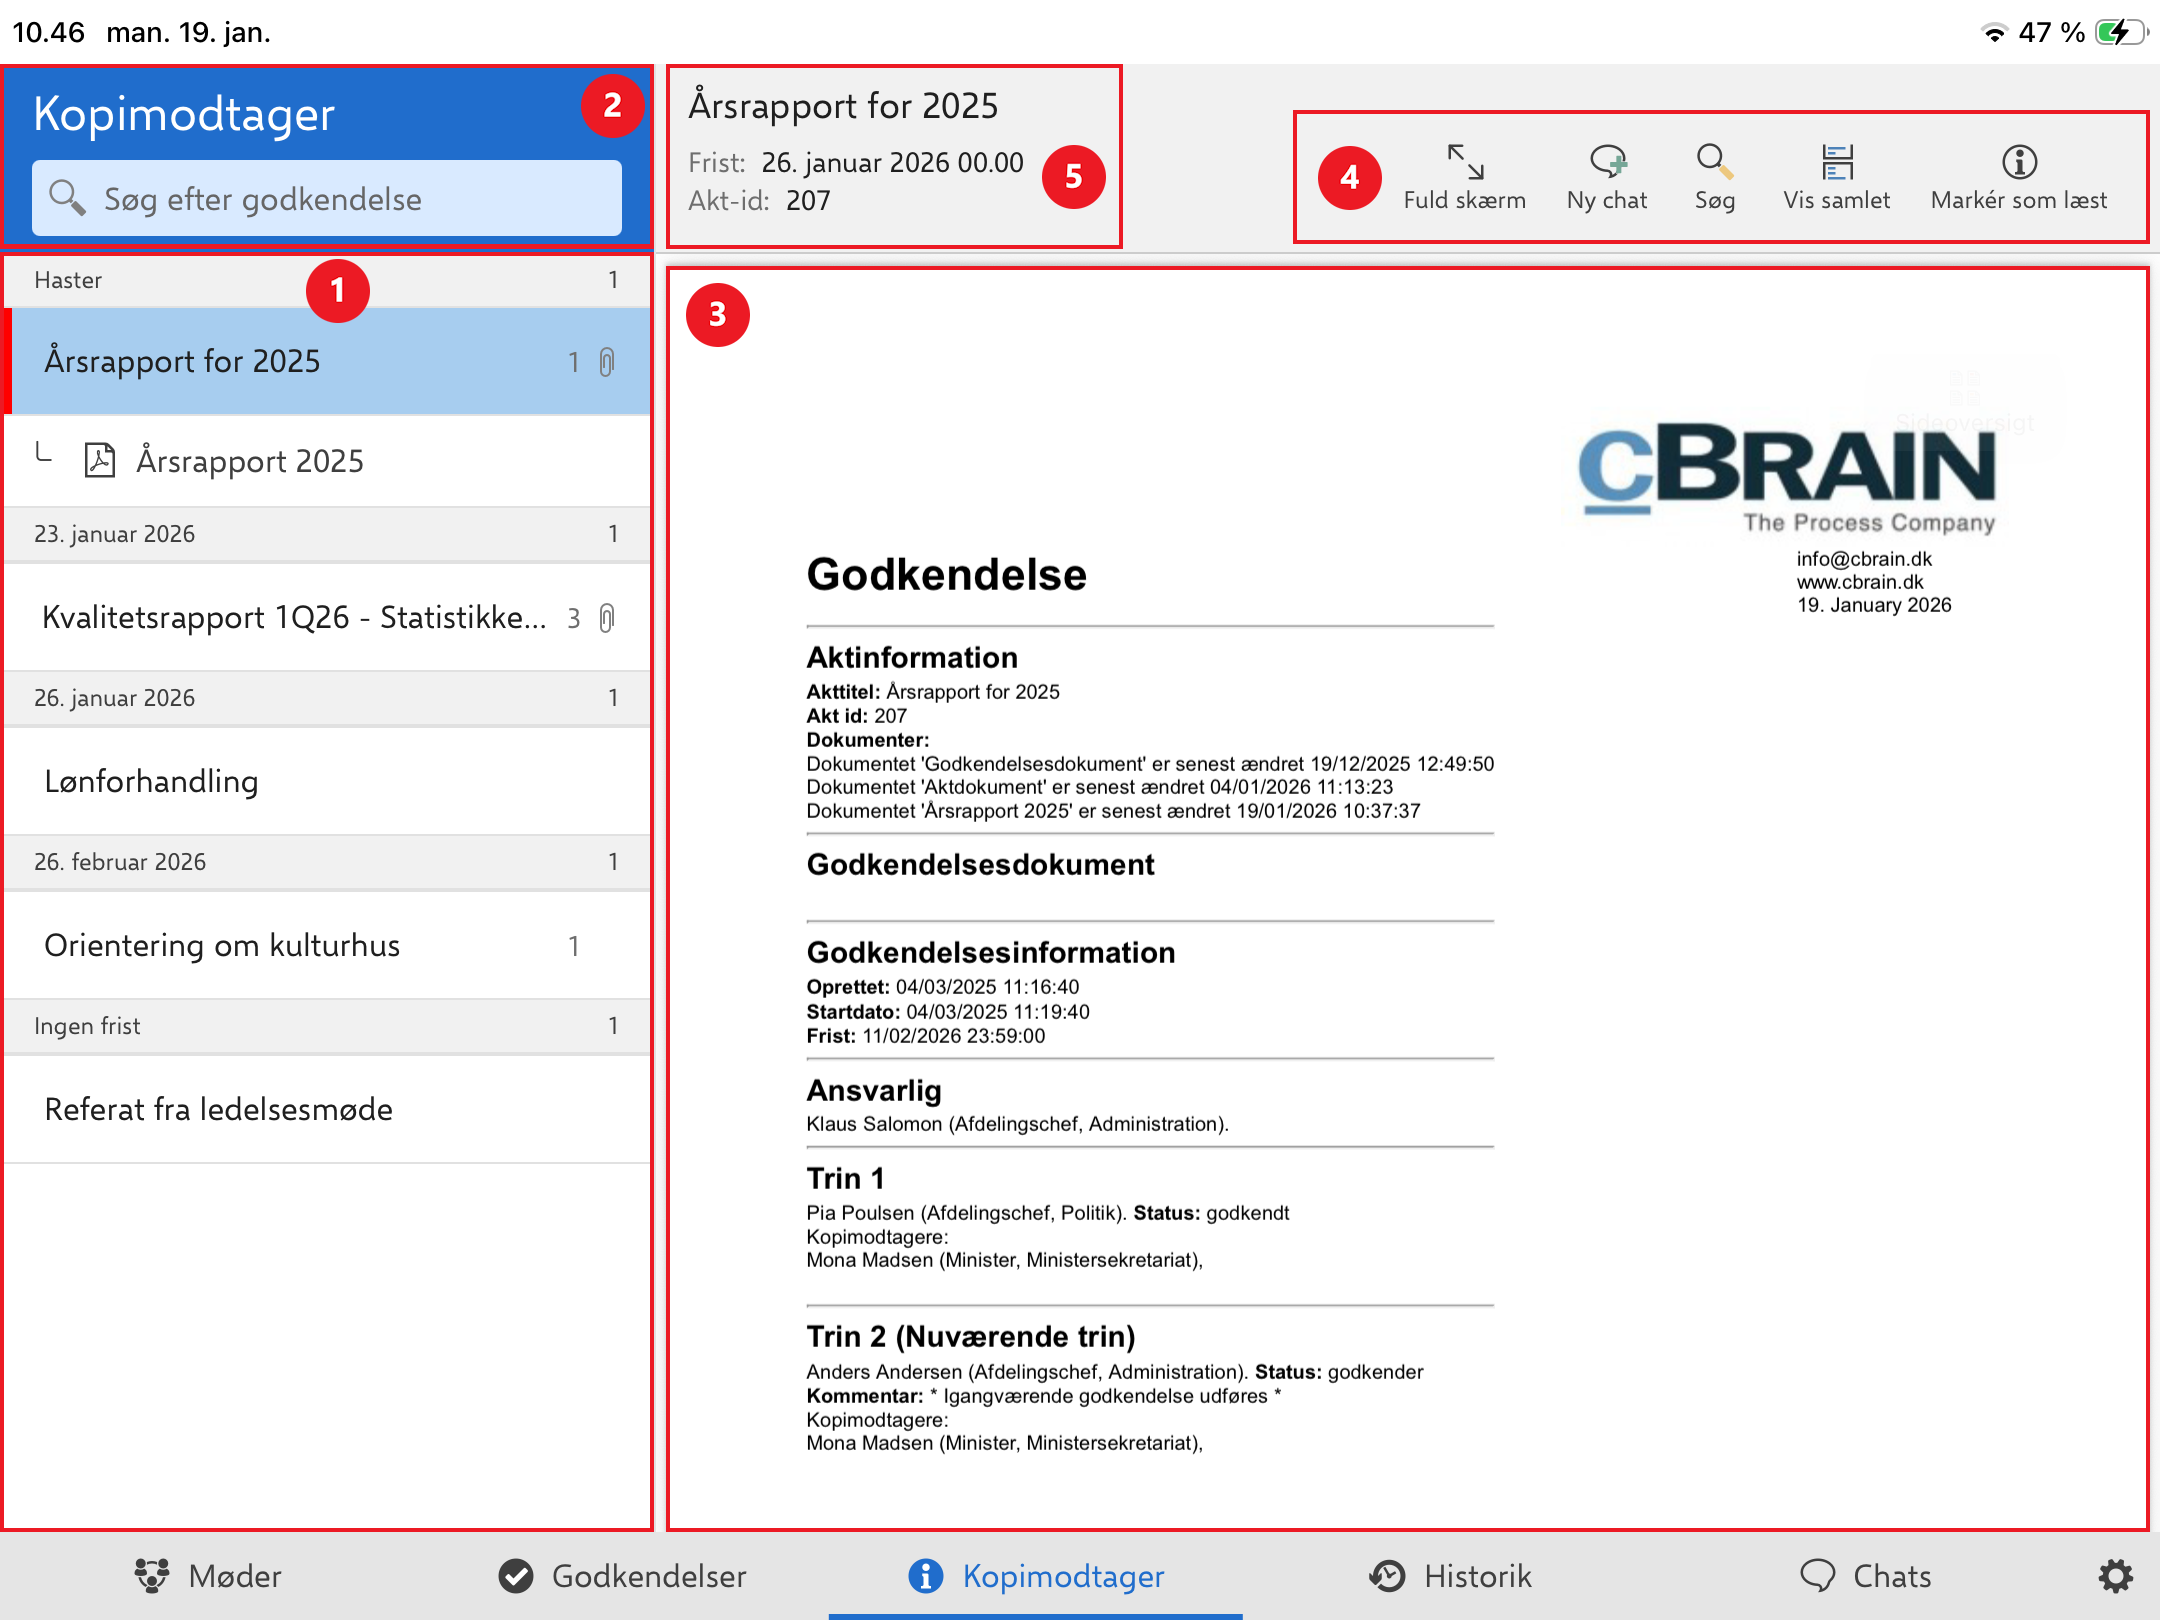This screenshot has height=1620, width=2160.
Task: Click the Haster group header
Action: tap(327, 280)
